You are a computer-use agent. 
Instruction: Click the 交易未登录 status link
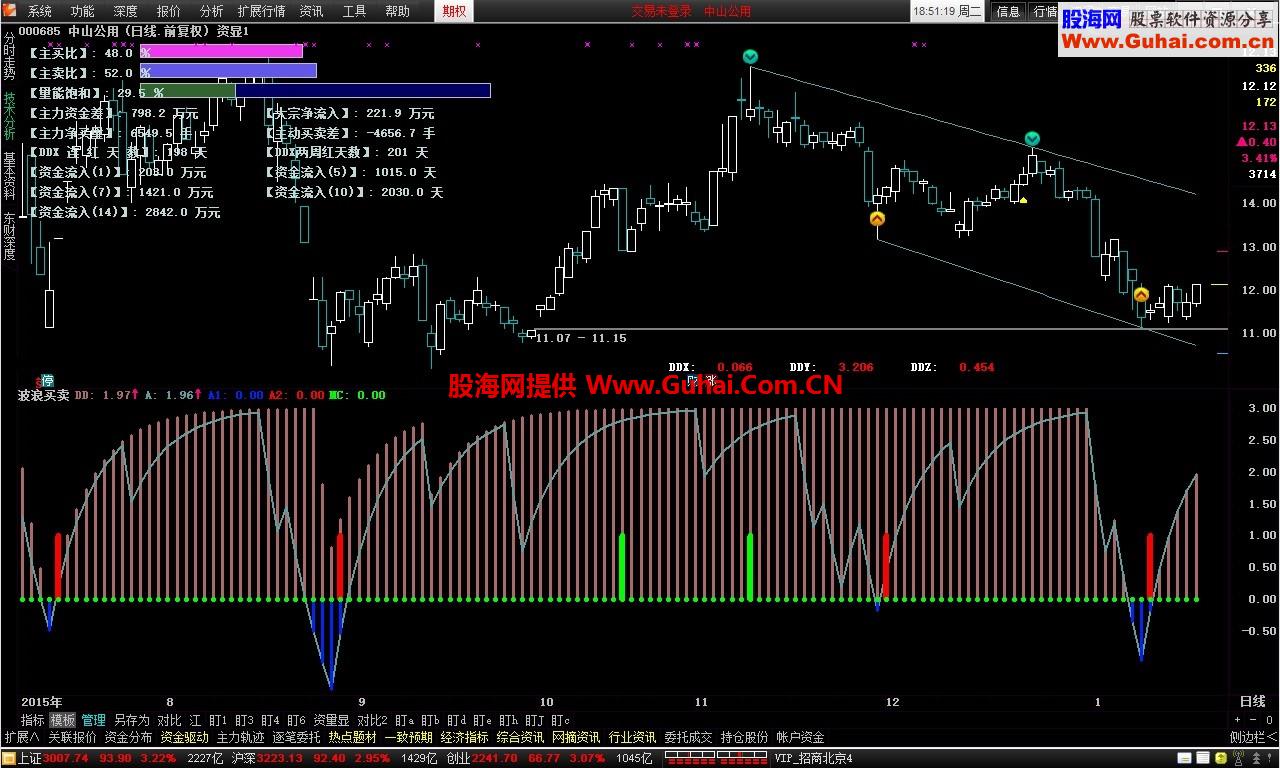pyautogui.click(x=662, y=11)
